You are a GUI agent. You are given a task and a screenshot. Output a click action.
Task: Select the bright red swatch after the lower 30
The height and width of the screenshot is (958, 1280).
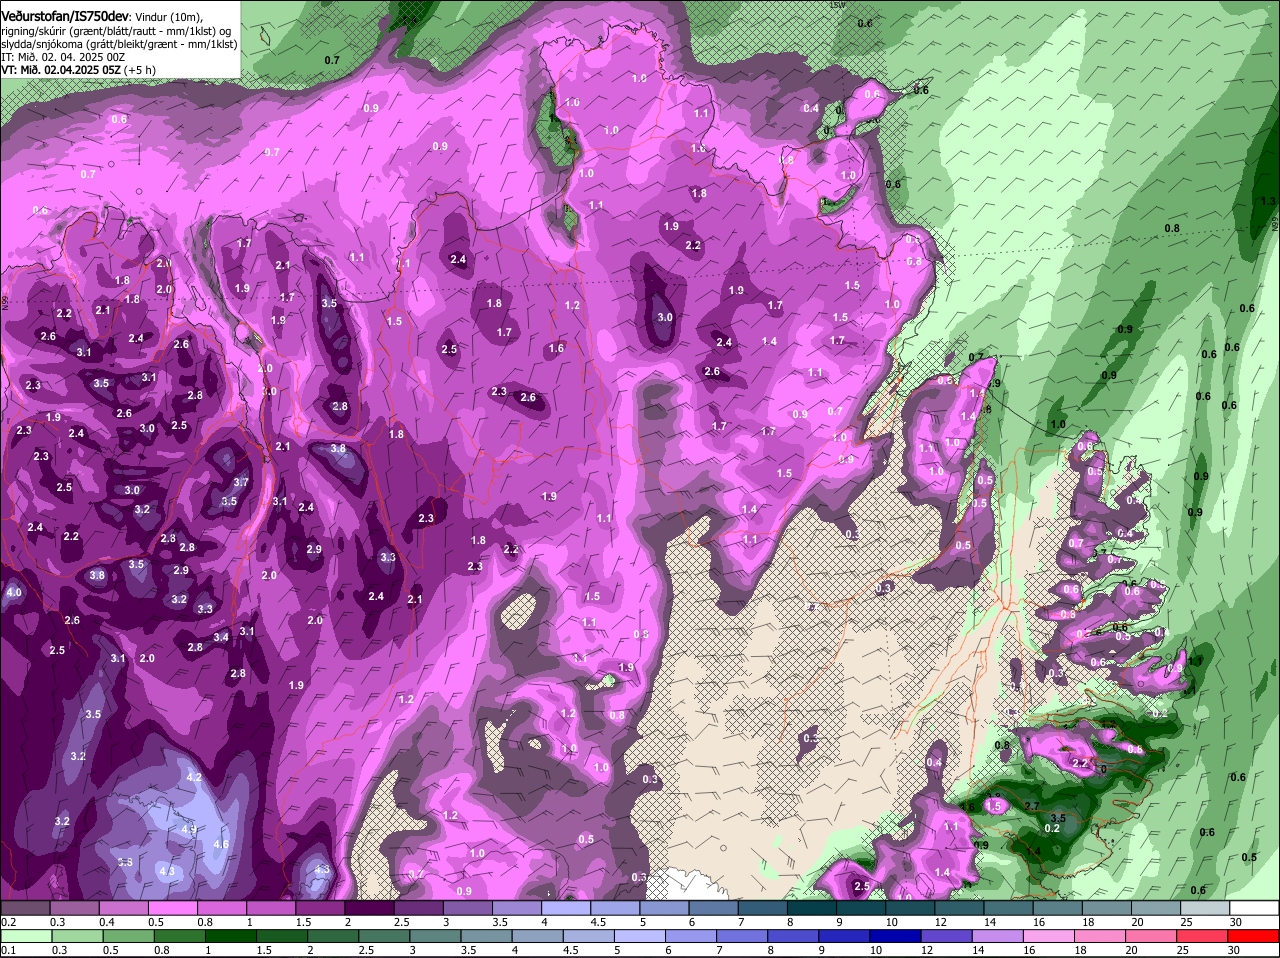(x=1255, y=936)
